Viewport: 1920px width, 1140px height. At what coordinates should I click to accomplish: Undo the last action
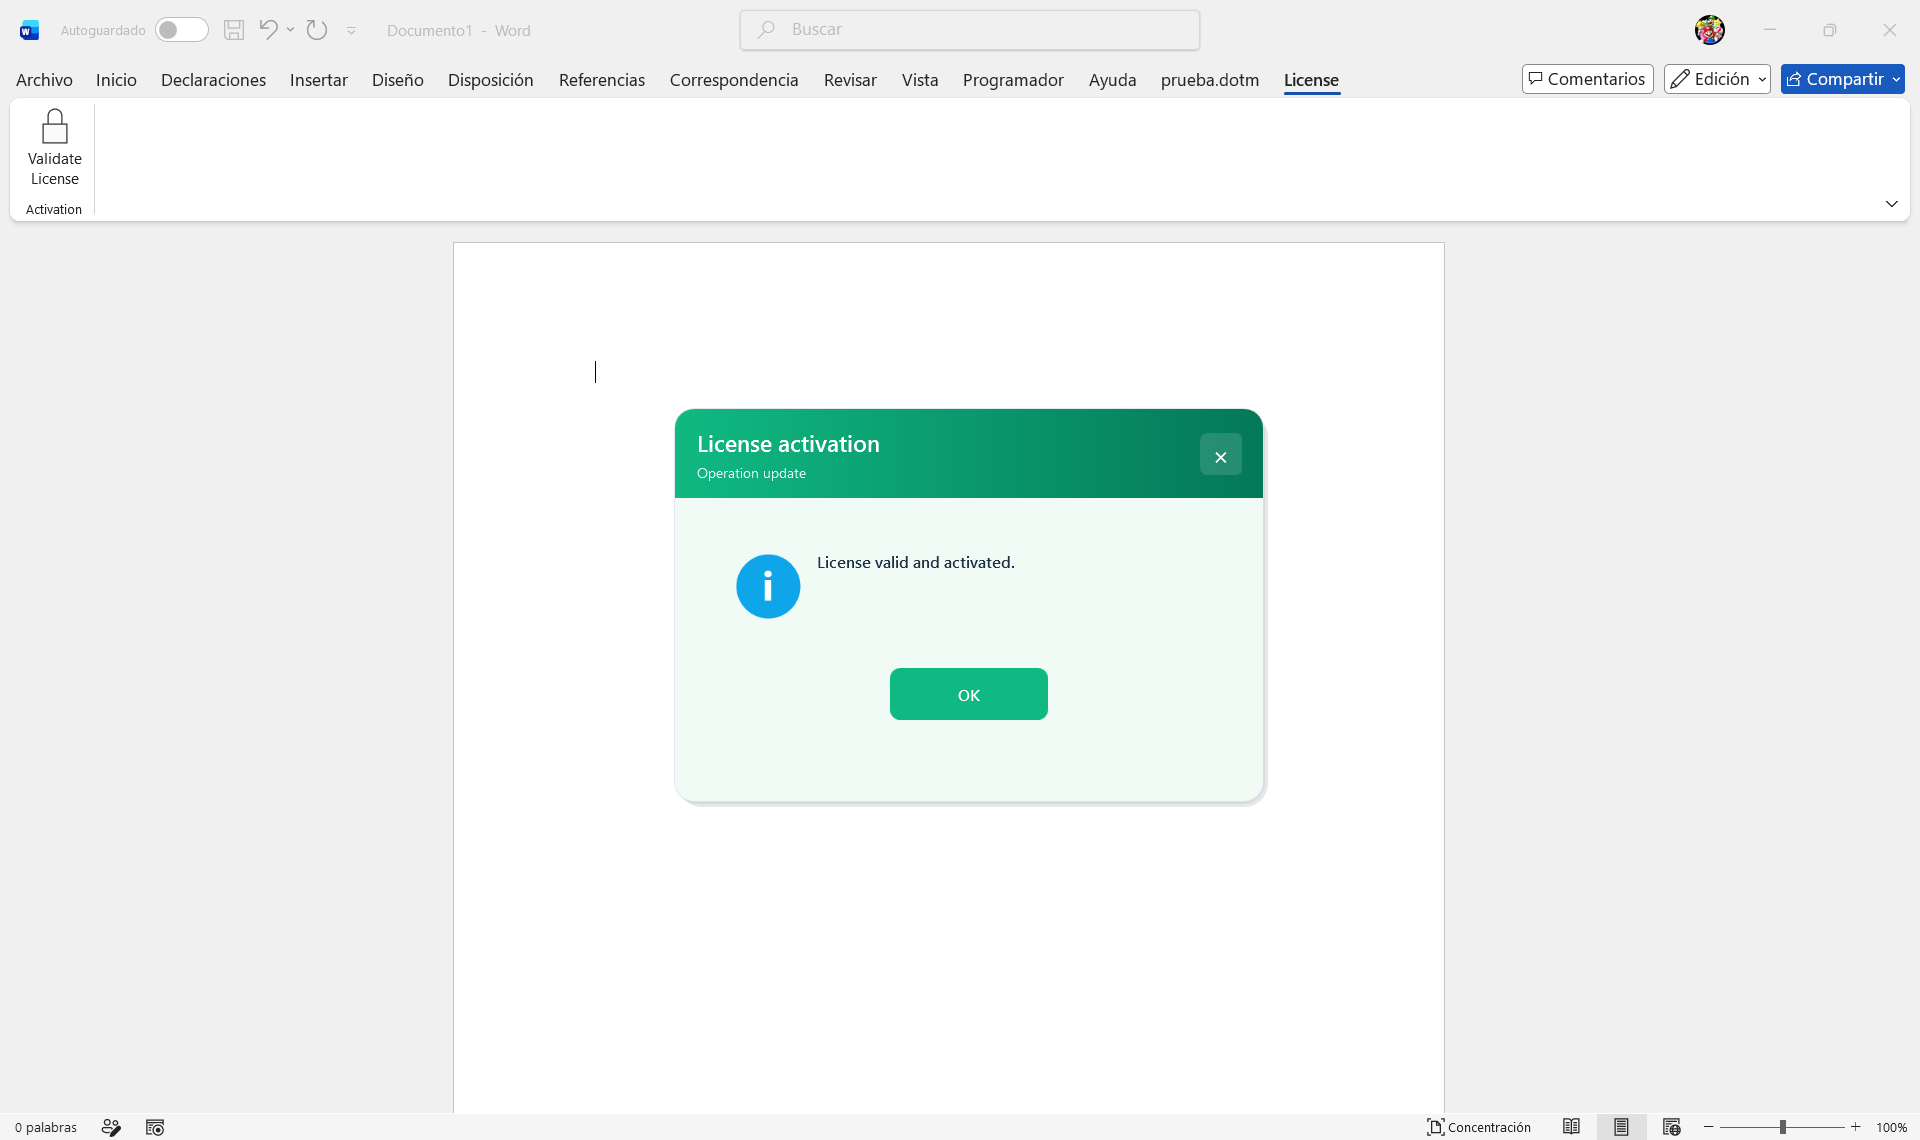click(267, 30)
